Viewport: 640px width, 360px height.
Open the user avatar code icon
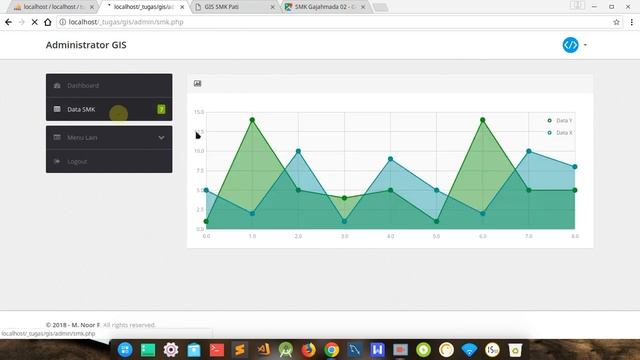click(x=571, y=45)
